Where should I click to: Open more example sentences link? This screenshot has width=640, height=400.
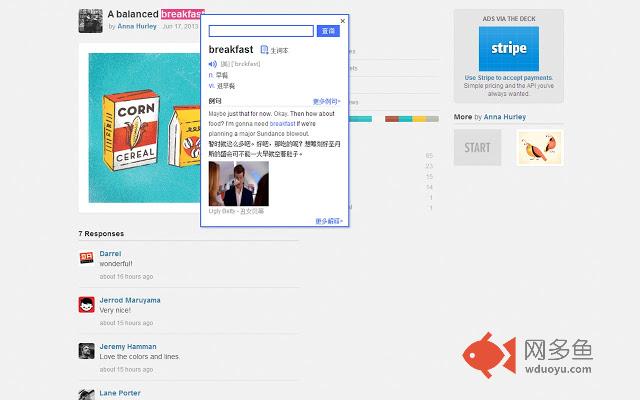327,101
